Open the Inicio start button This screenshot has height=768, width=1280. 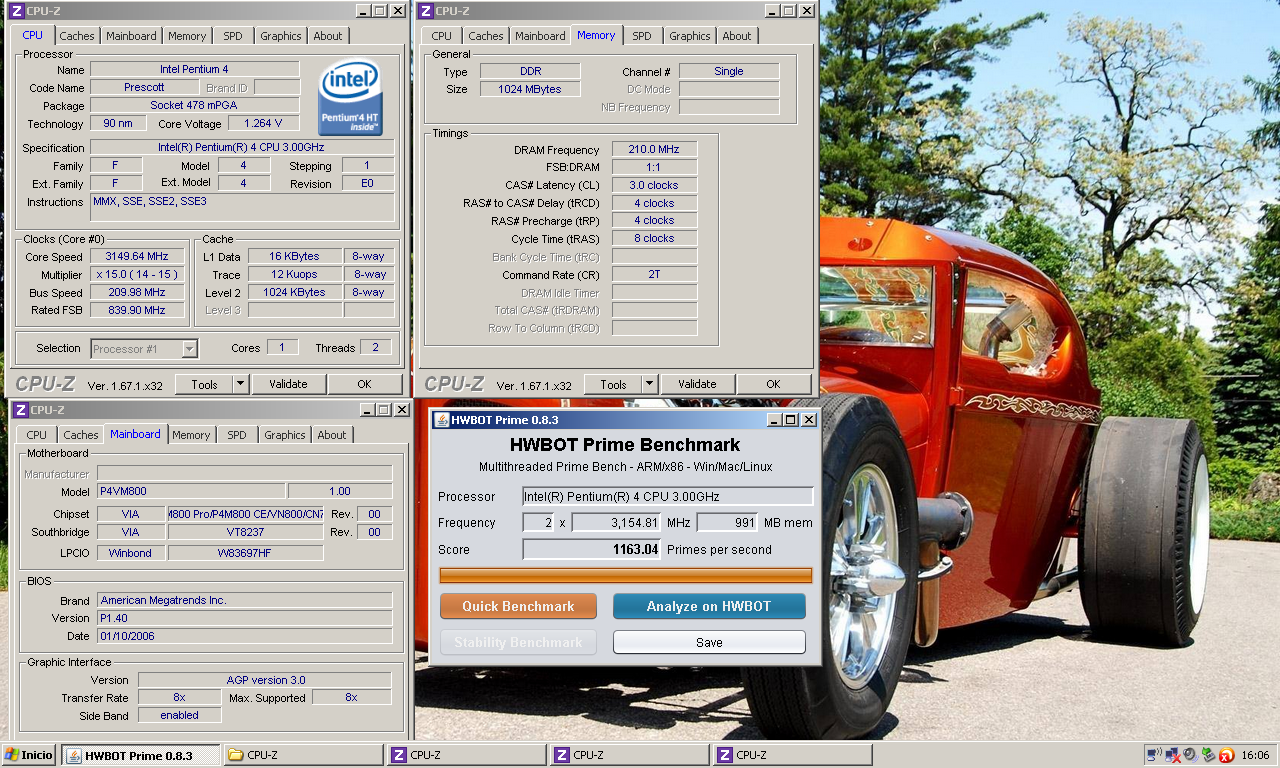click(x=30, y=755)
